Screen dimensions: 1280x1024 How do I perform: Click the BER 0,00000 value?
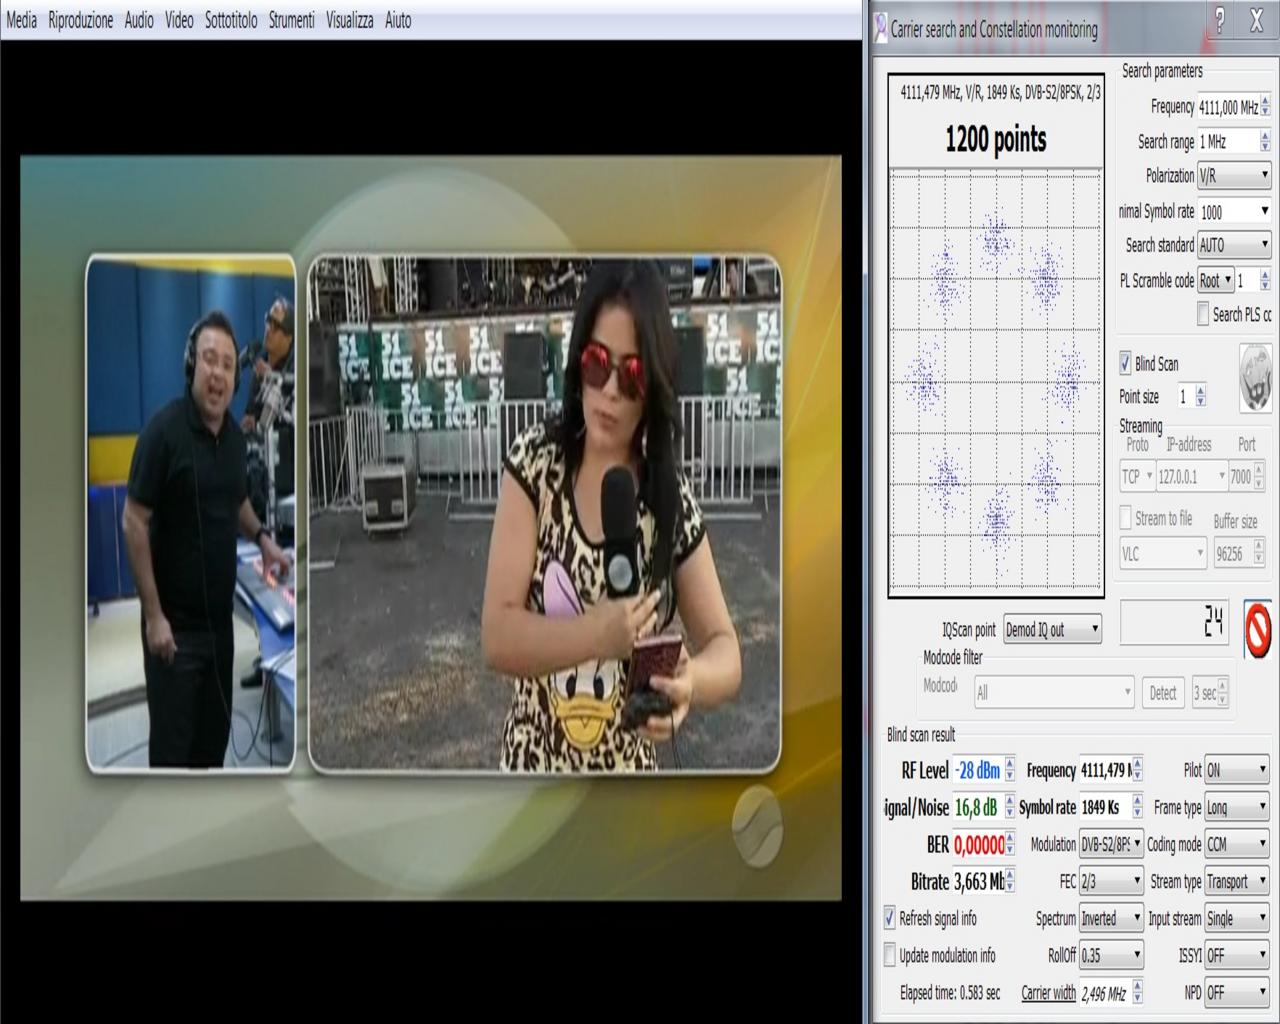tap(979, 845)
